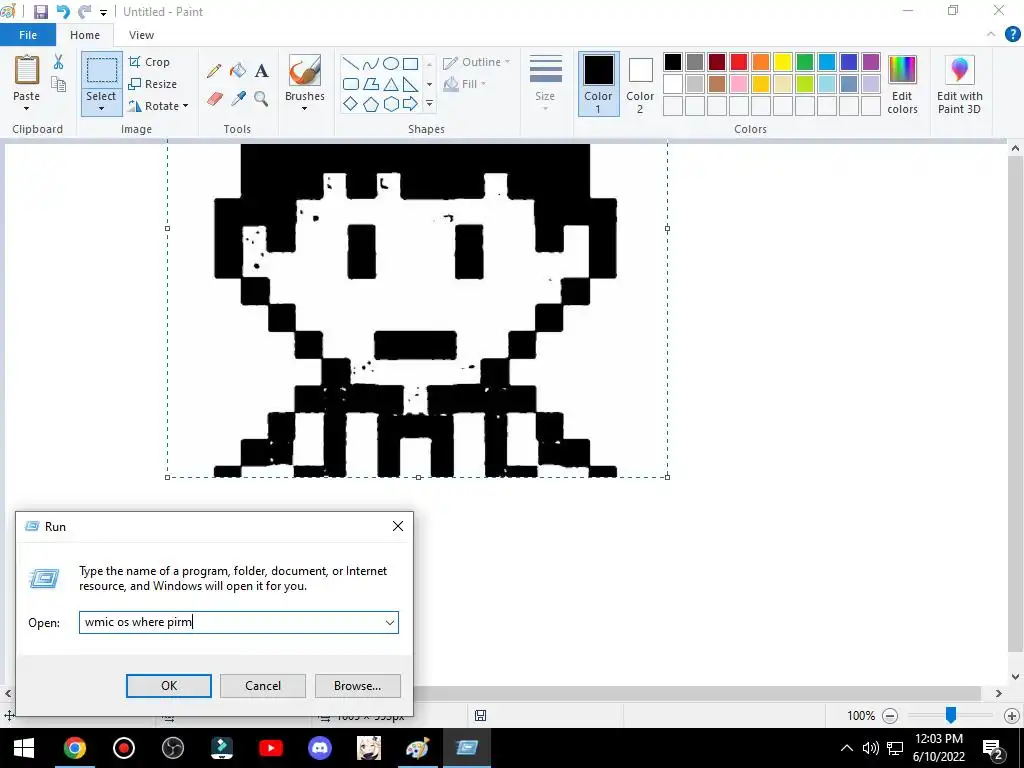The width and height of the screenshot is (1024, 768).
Task: Expand the shapes gallery more arrow
Action: coord(429,104)
